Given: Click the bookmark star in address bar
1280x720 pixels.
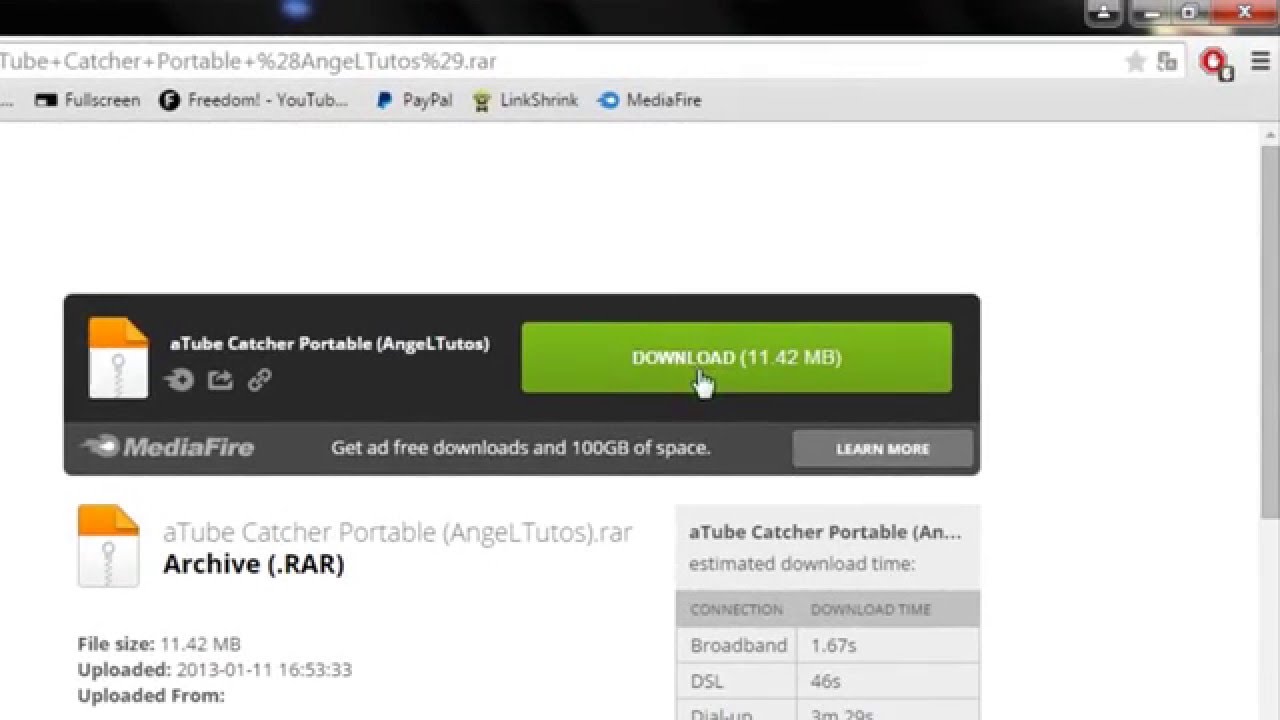Looking at the screenshot, I should click(x=1135, y=62).
